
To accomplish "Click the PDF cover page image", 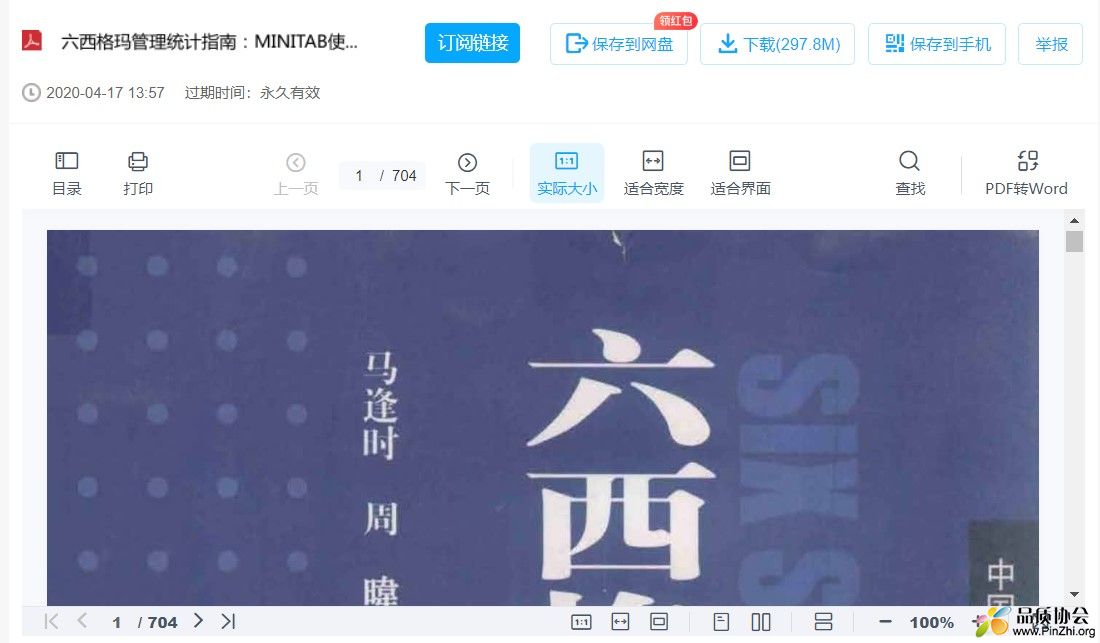I will [x=542, y=418].
